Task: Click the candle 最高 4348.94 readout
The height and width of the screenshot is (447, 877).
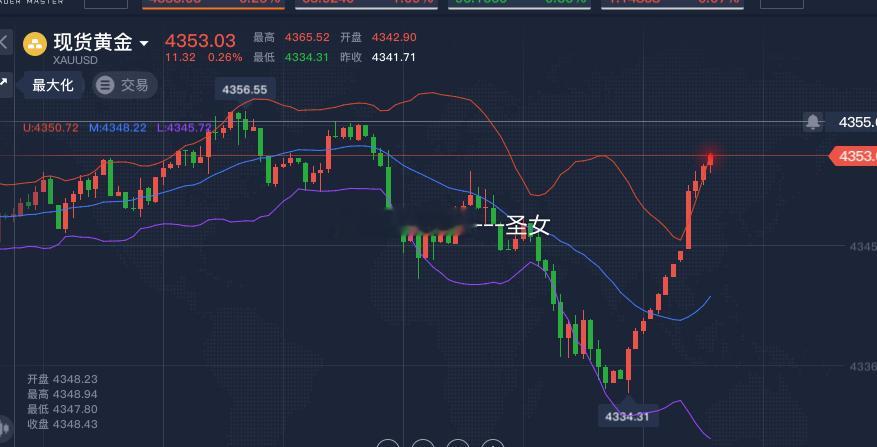Action: point(63,394)
